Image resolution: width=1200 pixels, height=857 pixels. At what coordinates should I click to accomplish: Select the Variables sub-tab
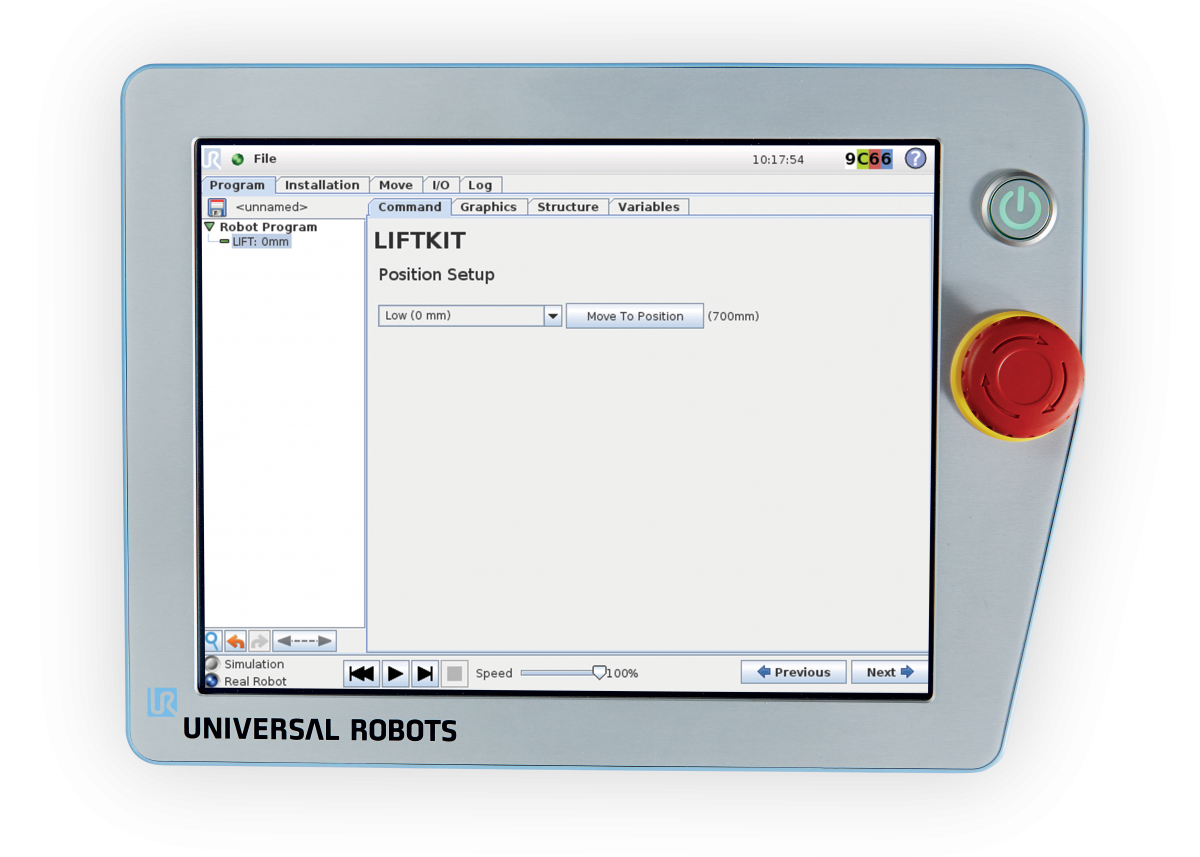tap(649, 207)
